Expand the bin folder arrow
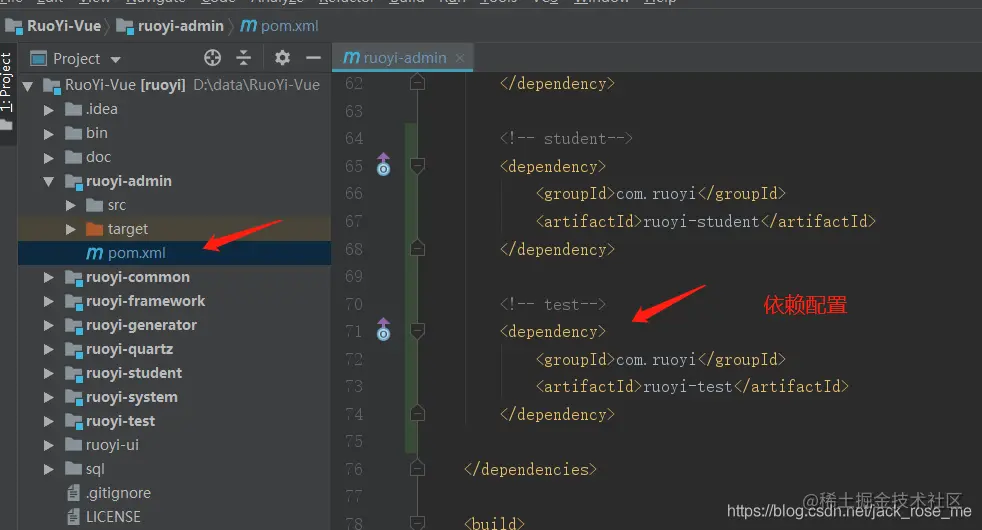This screenshot has width=982, height=530. (x=49, y=134)
